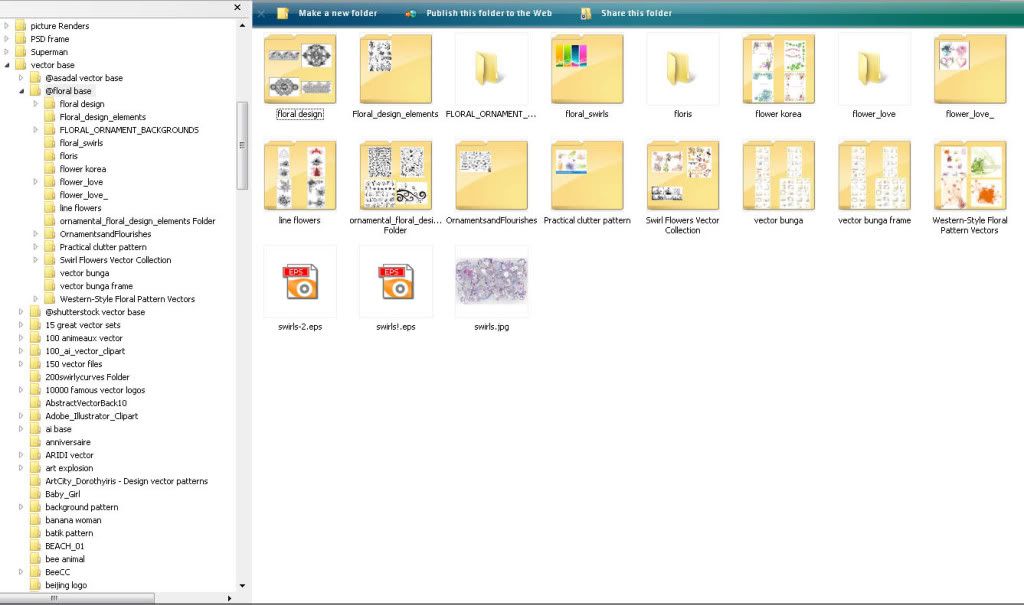The image size is (1024, 605).
Task: Select floris in folder tree
Action: 69,156
